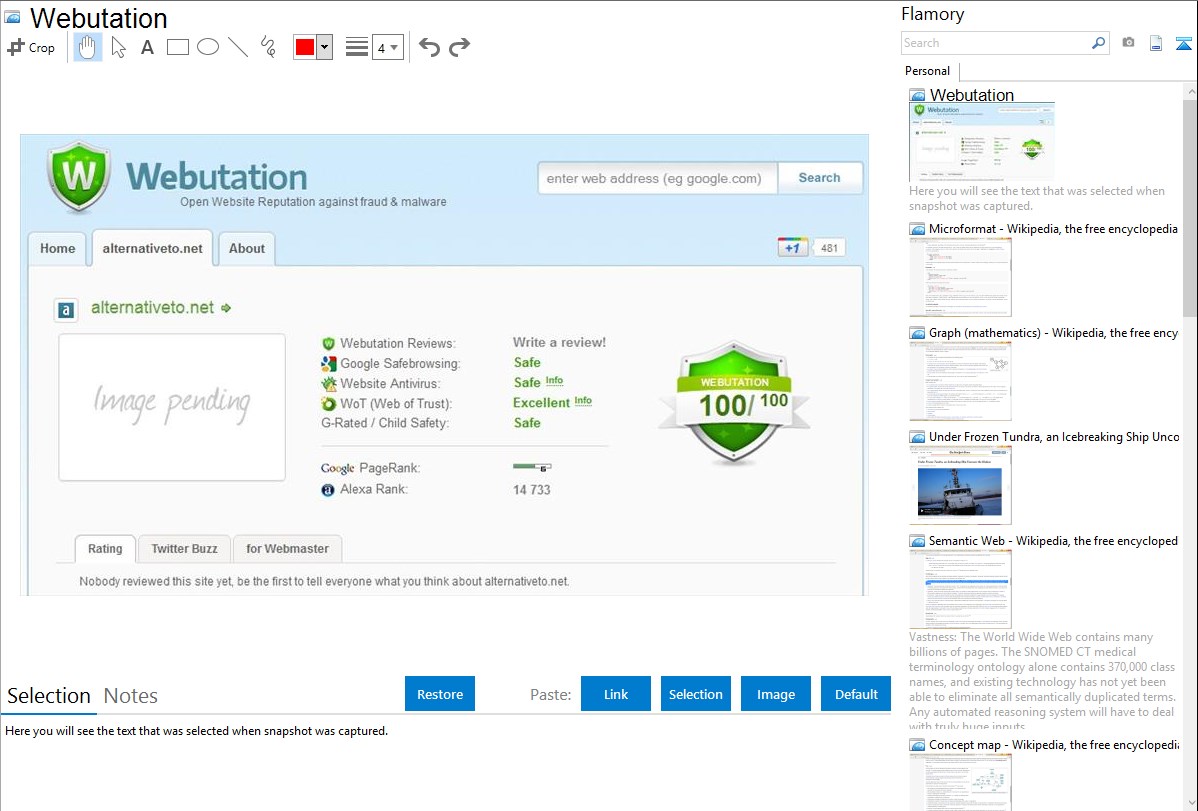
Task: Select the Crop tool
Action: (x=31, y=47)
